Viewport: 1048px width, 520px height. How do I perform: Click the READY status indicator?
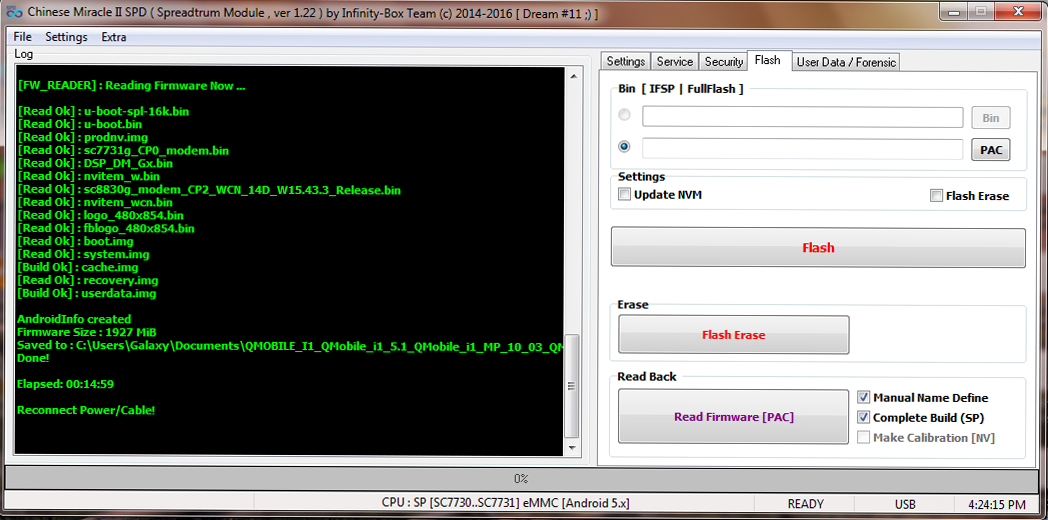tap(805, 504)
